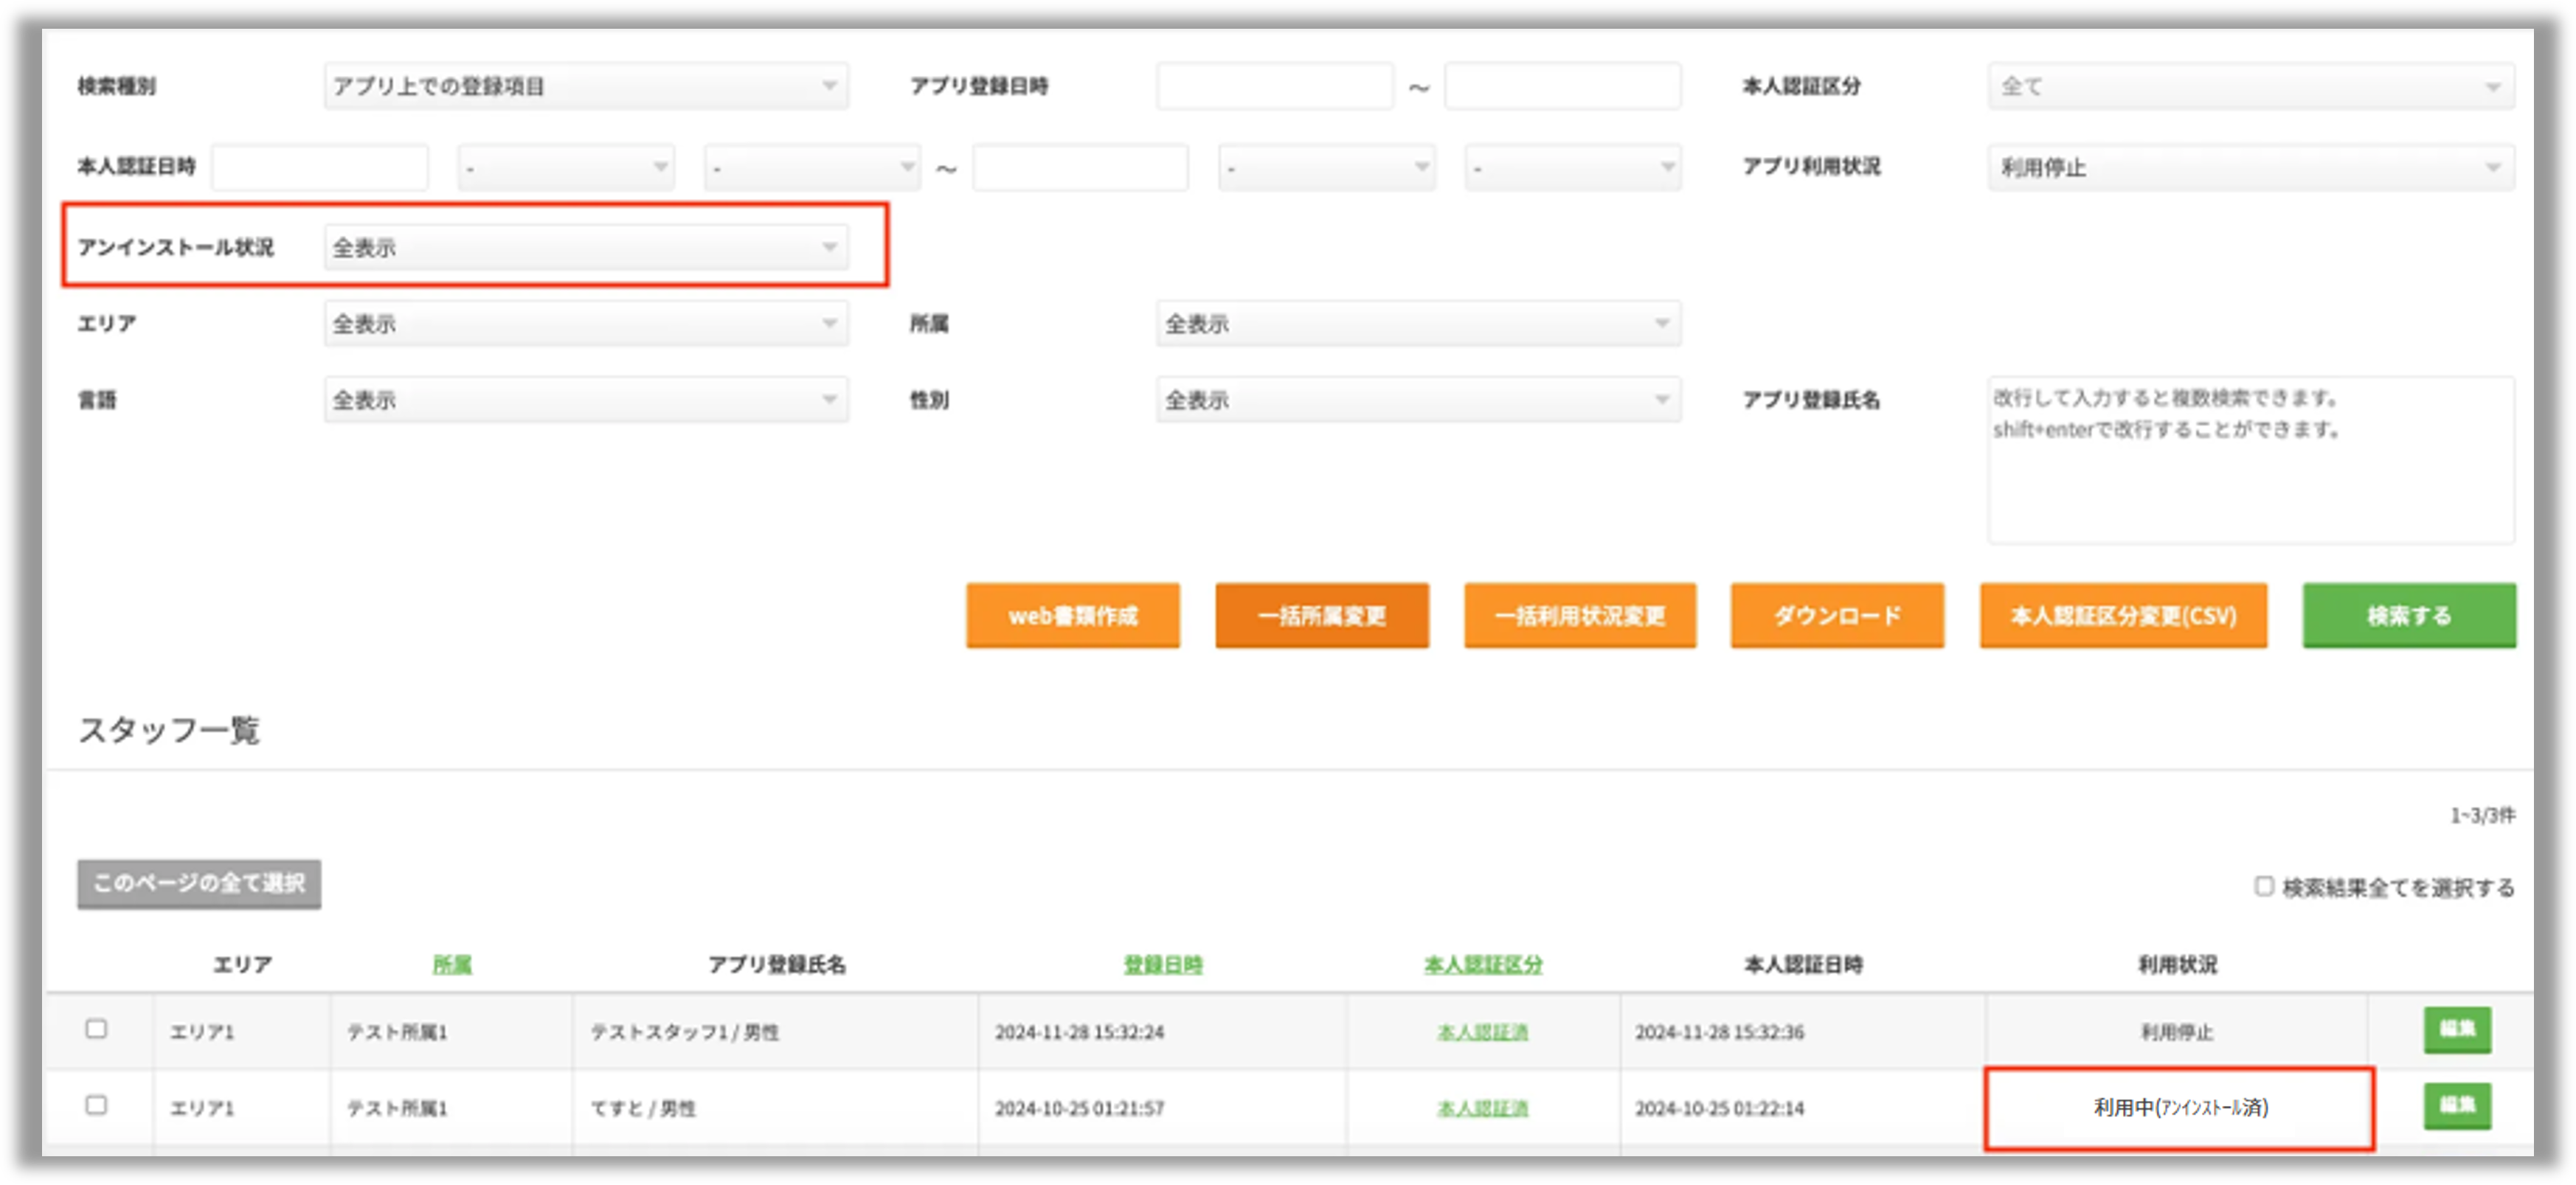Open the 本人認証区分 dropdown showing 全て

click(2250, 86)
